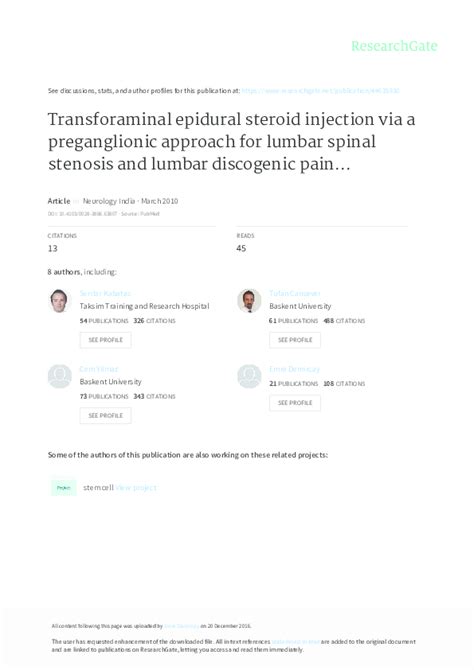This screenshot has width=474, height=670.
Task: Open the stem cell View project link
Action: click(x=136, y=488)
